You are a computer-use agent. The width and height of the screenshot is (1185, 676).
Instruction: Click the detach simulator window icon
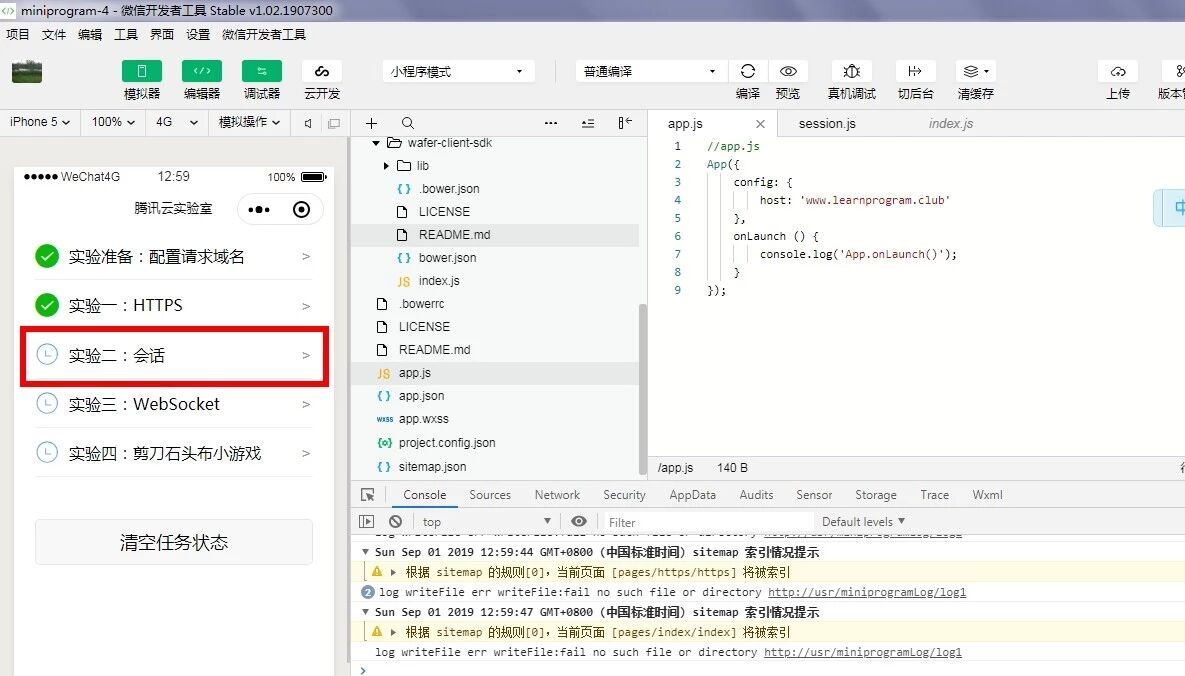coord(333,122)
